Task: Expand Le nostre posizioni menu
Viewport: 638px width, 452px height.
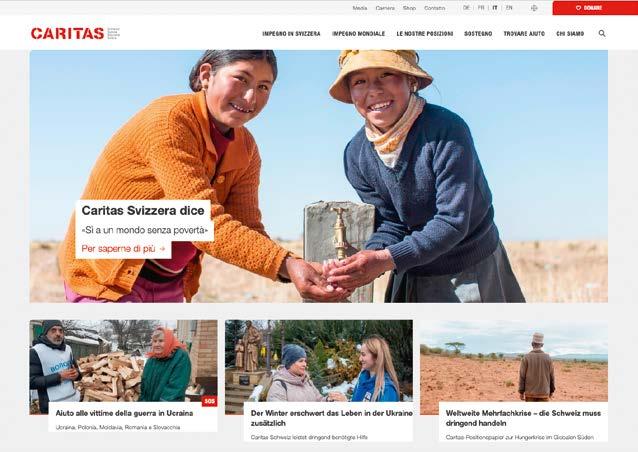Action: (425, 34)
